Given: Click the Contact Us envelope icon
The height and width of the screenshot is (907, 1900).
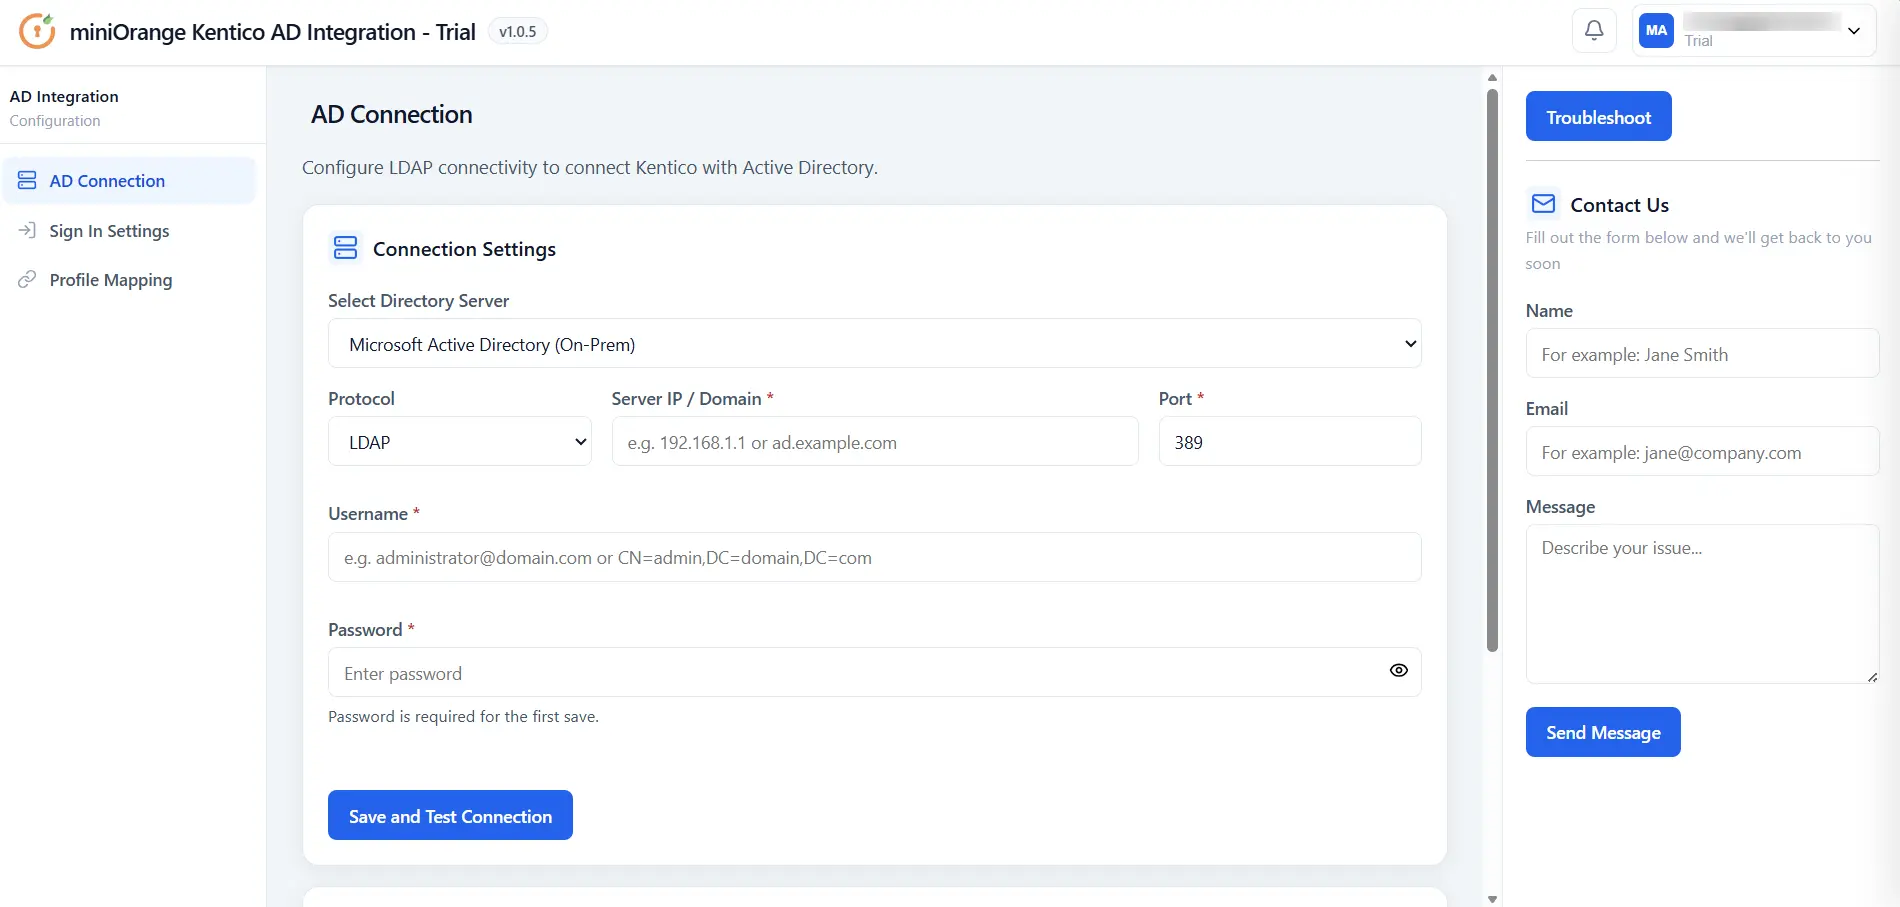Looking at the screenshot, I should (1543, 204).
